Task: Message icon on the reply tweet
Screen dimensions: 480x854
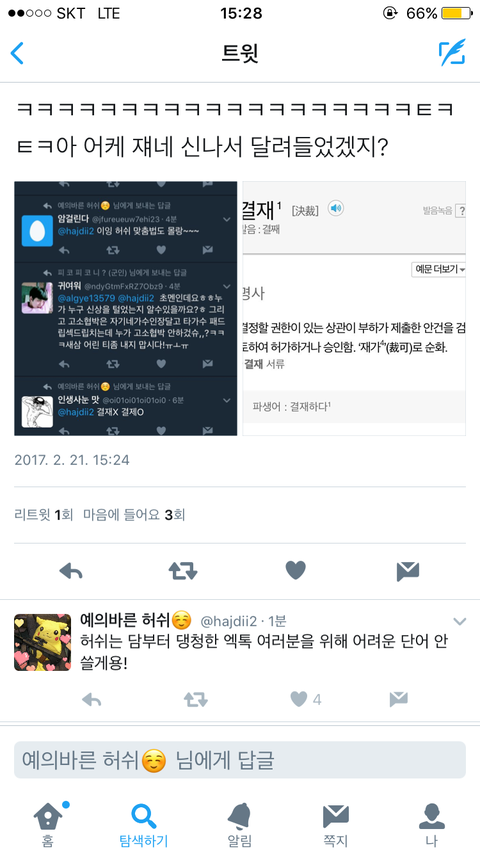Action: pyautogui.click(x=399, y=699)
